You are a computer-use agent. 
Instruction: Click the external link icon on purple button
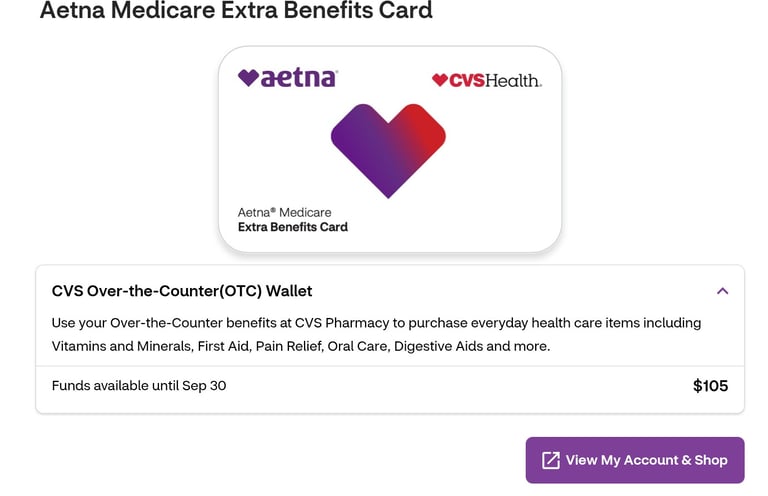click(551, 460)
